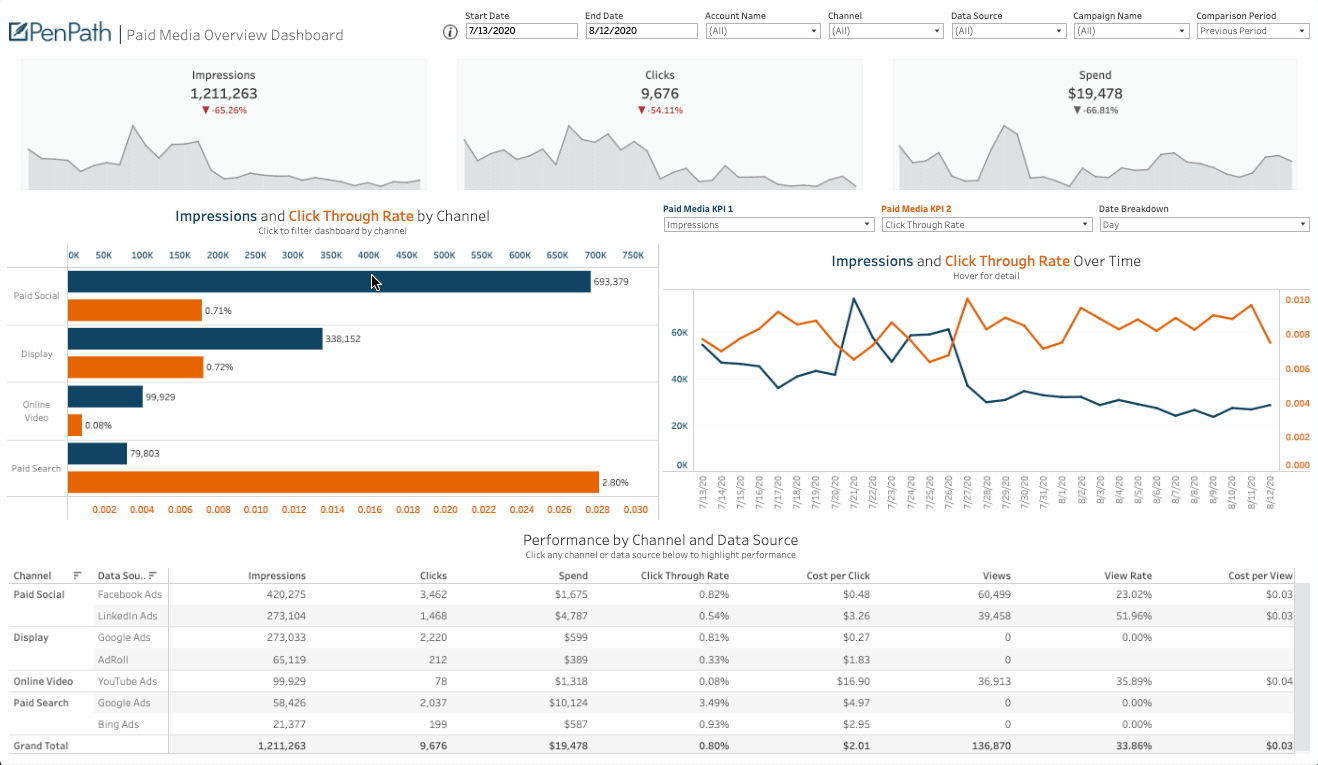1318x765 pixels.
Task: Click the Display channel in table
Action: 30,637
